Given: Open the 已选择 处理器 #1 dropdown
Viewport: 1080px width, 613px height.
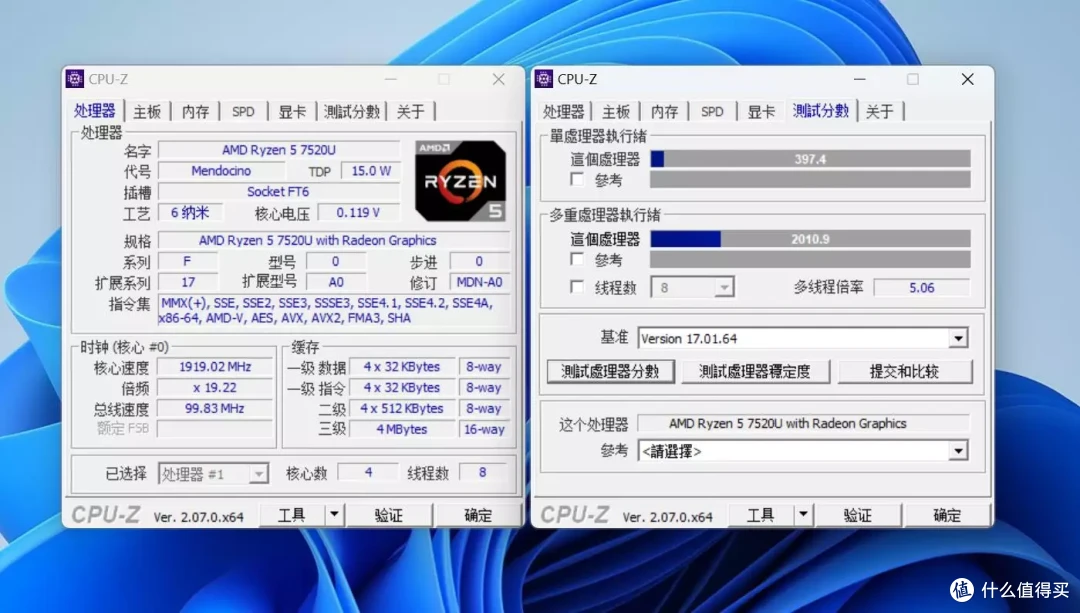Looking at the screenshot, I should [x=258, y=474].
